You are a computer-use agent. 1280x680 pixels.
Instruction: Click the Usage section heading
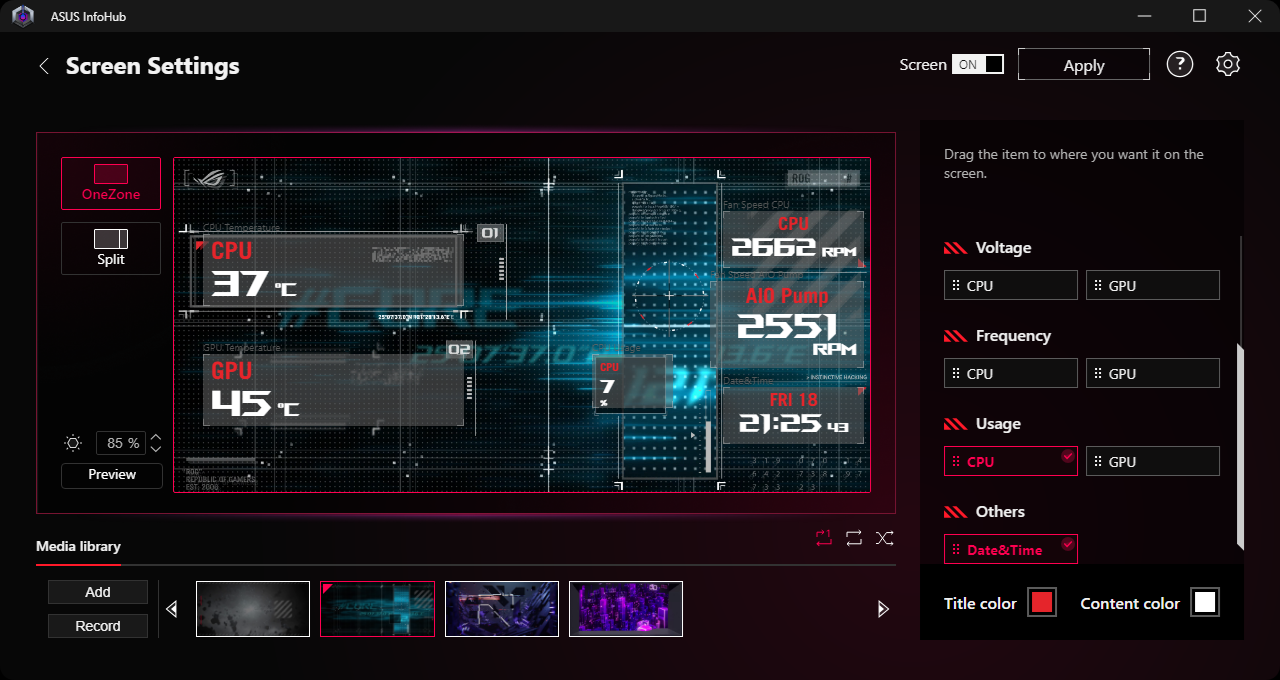point(998,424)
